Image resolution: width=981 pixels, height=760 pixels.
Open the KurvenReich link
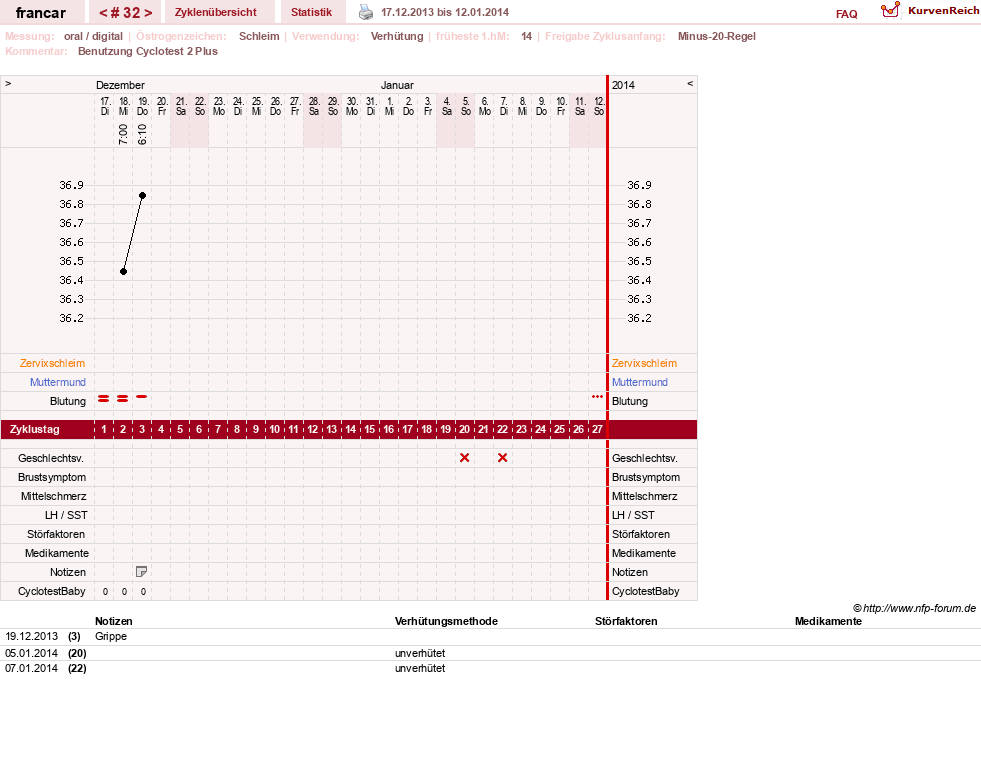point(943,11)
